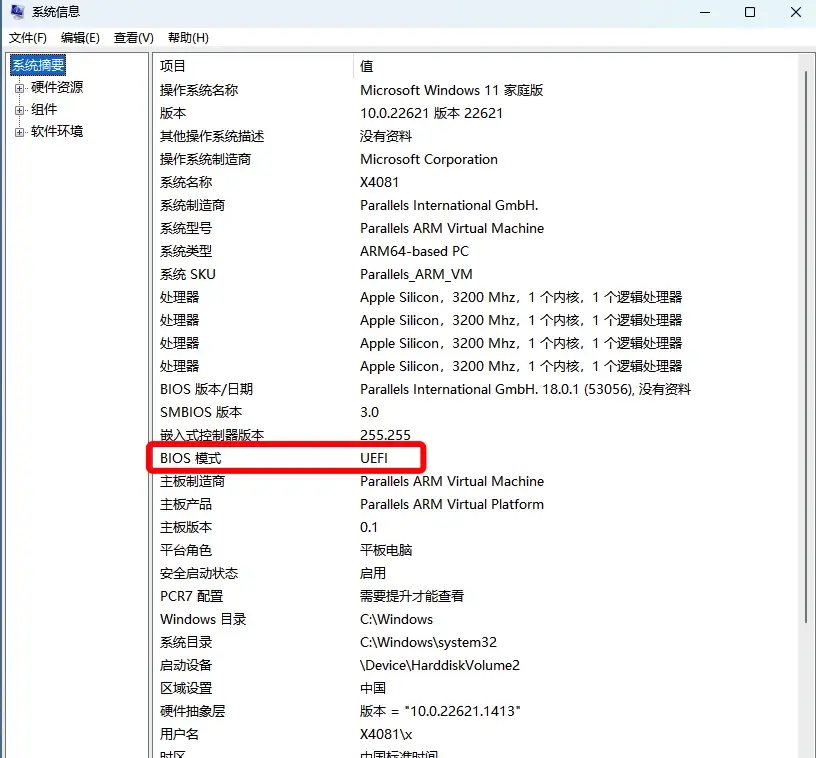This screenshot has height=758, width=816.
Task: Select the 系统 SKU row
Action: [x=475, y=274]
